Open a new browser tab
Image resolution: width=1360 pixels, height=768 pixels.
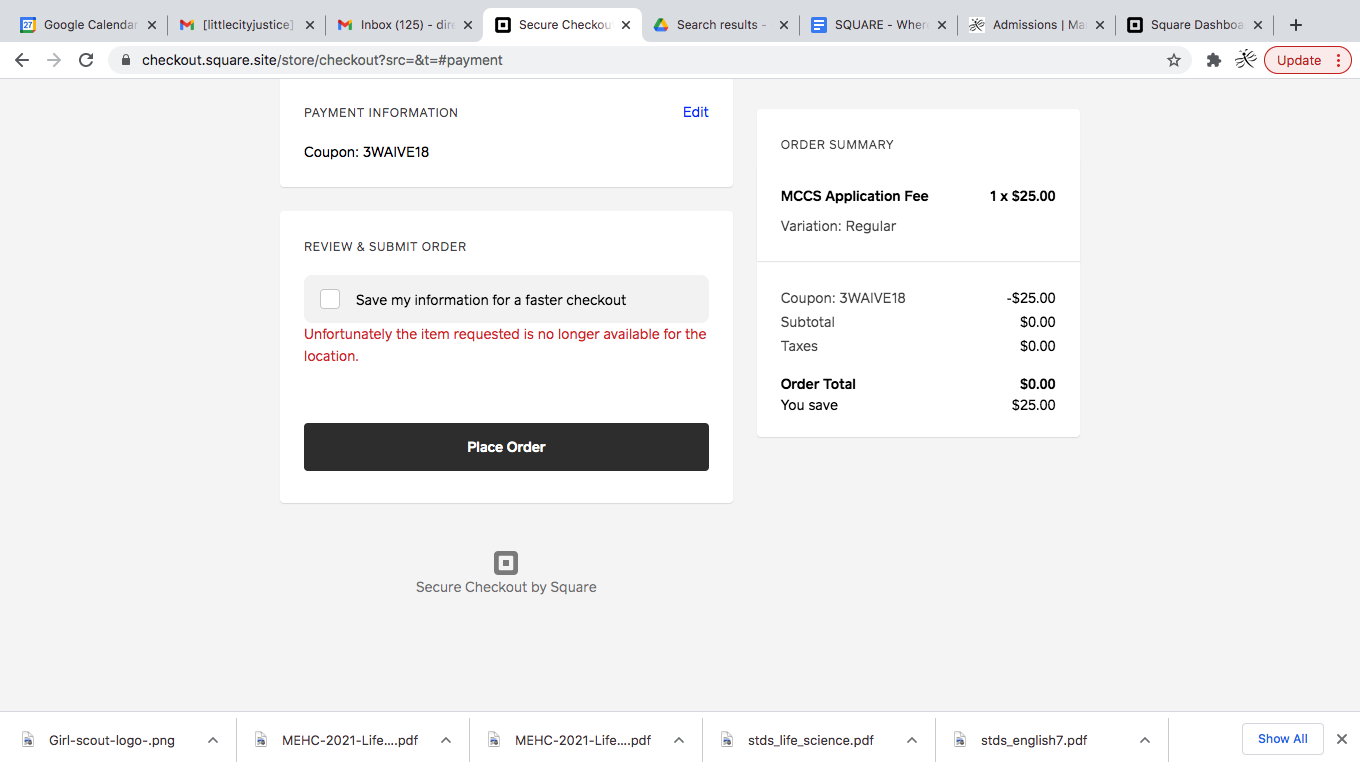point(1296,25)
